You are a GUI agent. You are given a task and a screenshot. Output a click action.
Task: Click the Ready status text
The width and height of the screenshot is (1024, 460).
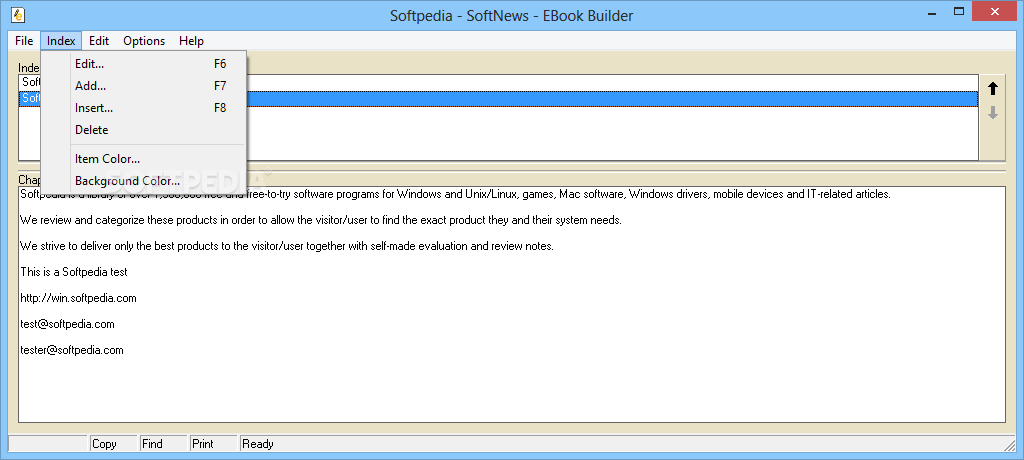258,444
